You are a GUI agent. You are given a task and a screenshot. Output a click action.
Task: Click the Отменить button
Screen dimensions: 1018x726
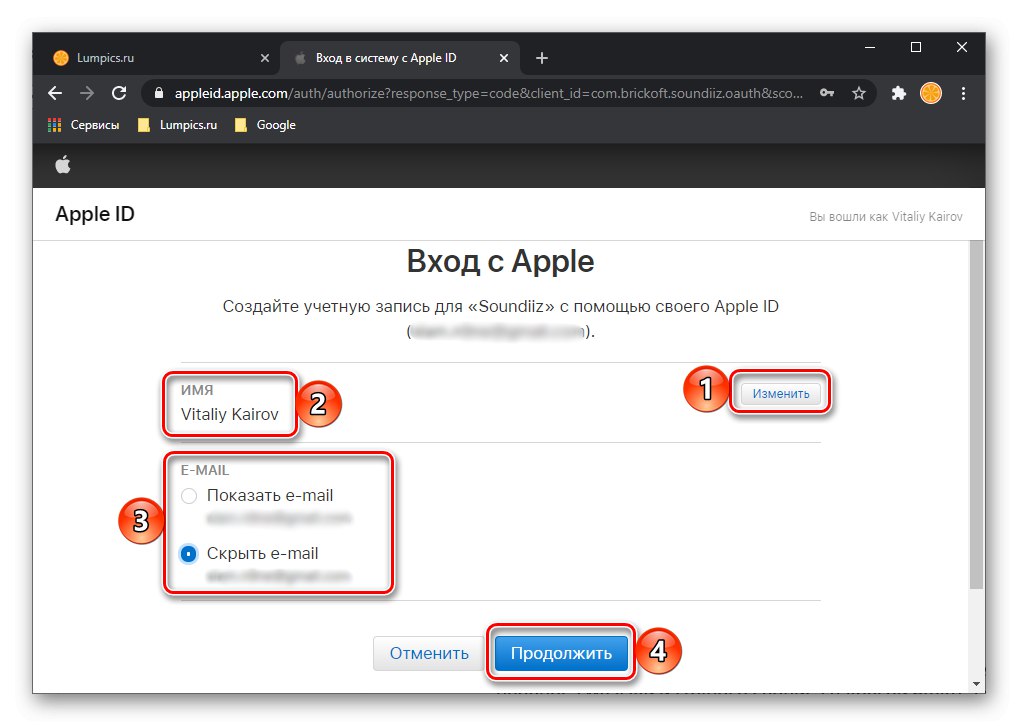click(x=429, y=653)
